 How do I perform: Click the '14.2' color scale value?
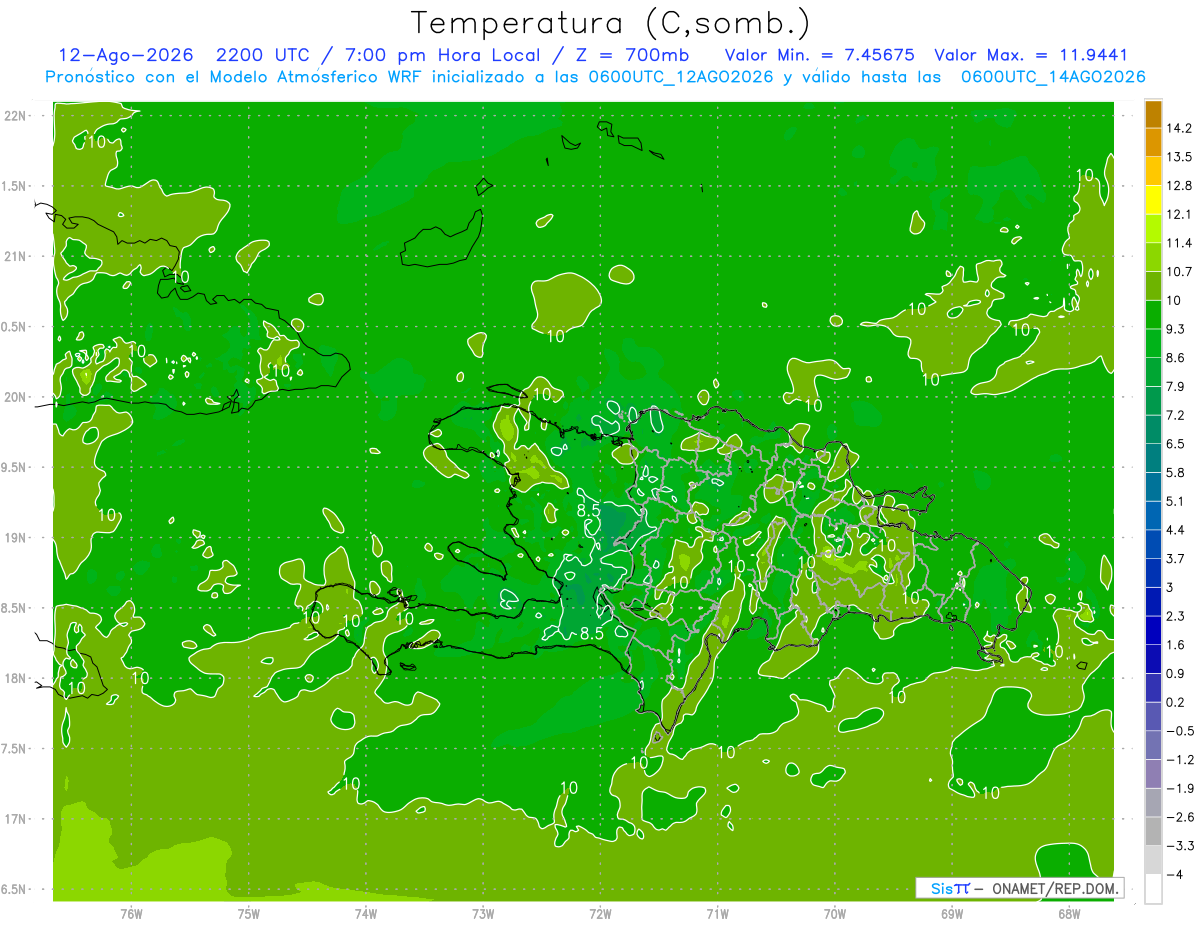[1179, 128]
